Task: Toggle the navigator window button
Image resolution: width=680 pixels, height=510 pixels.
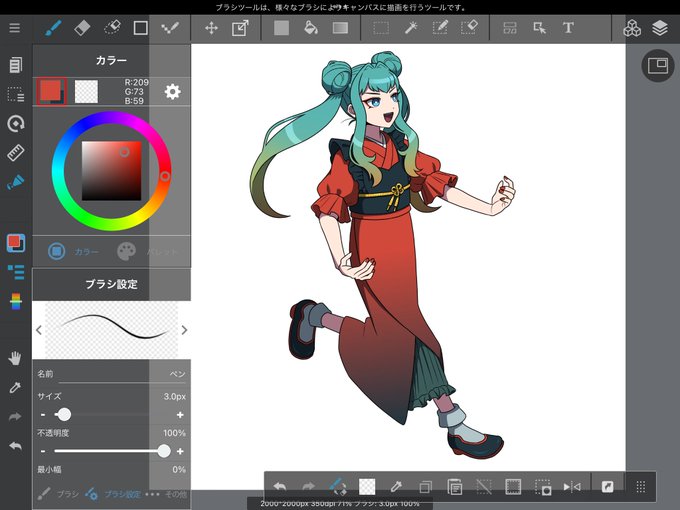Action: (x=657, y=65)
